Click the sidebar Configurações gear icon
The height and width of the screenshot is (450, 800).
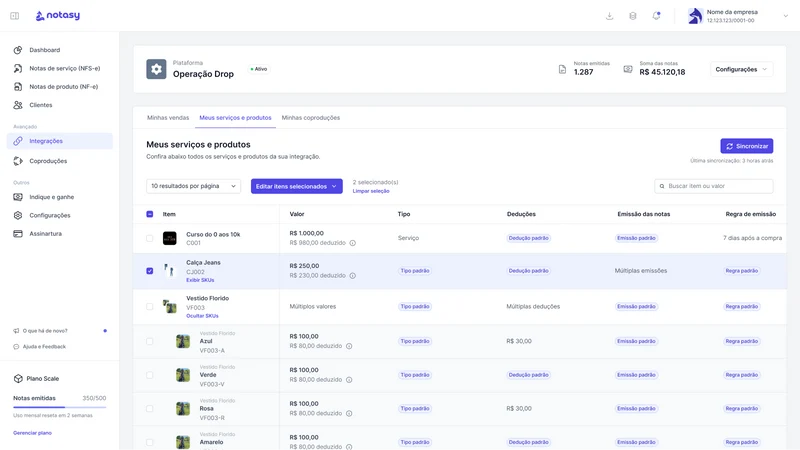coord(18,215)
